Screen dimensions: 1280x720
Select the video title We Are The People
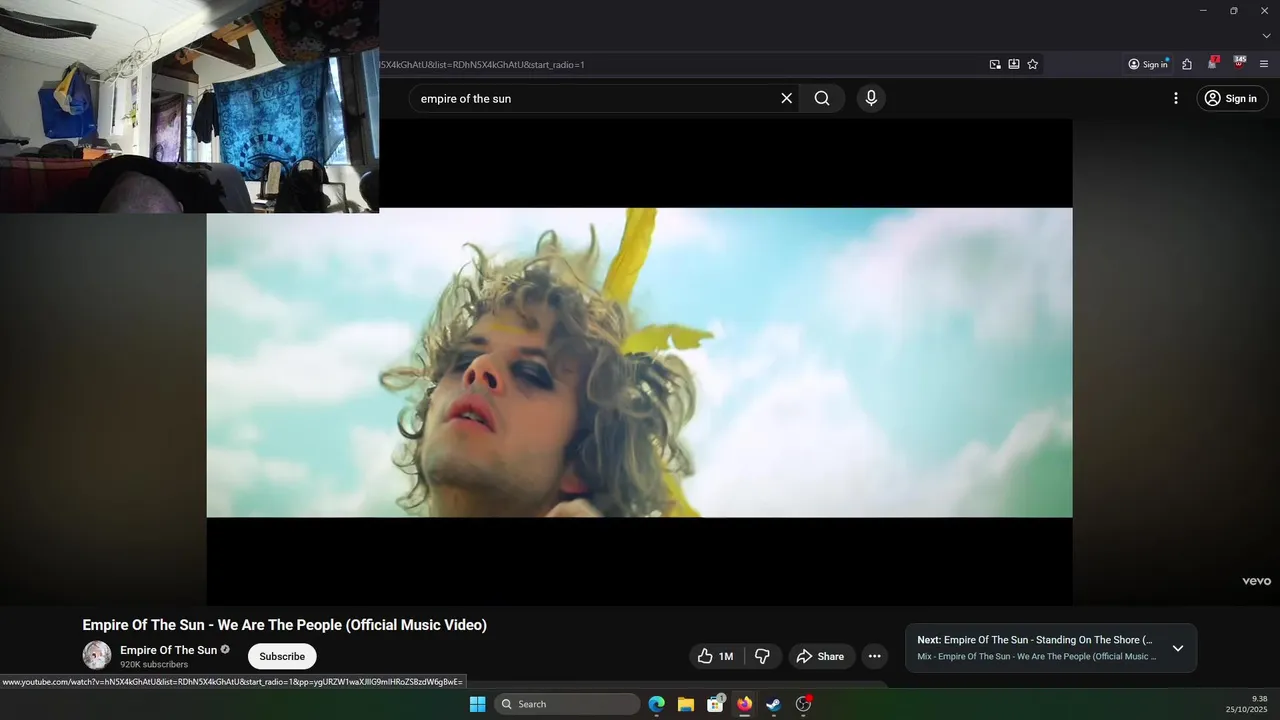pos(284,625)
